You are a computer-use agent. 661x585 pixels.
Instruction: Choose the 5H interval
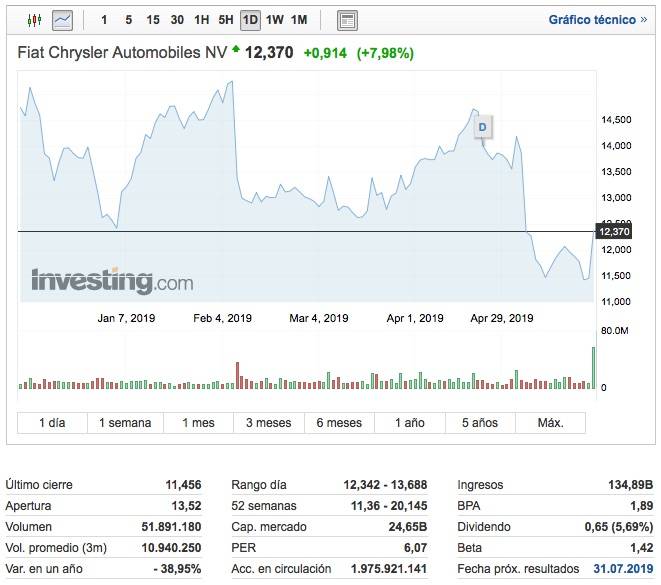[226, 20]
